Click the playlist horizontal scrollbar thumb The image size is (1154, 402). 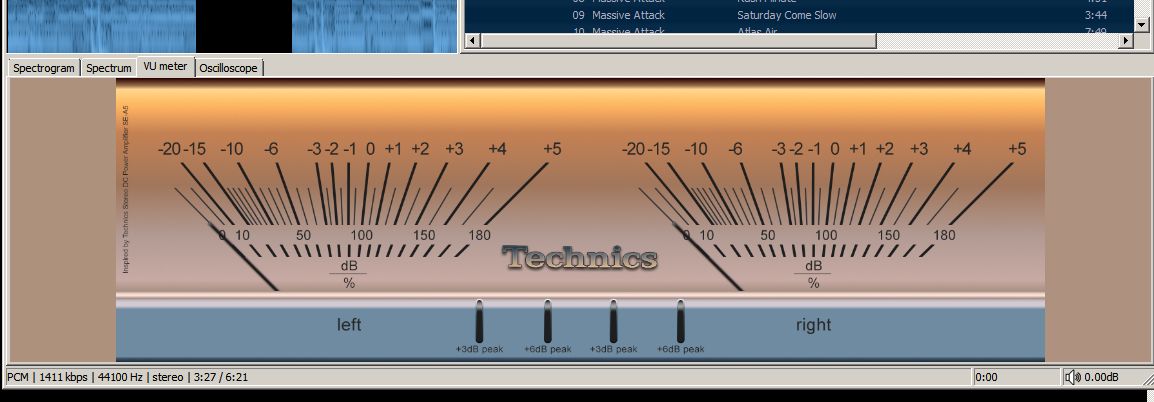[x=678, y=40]
